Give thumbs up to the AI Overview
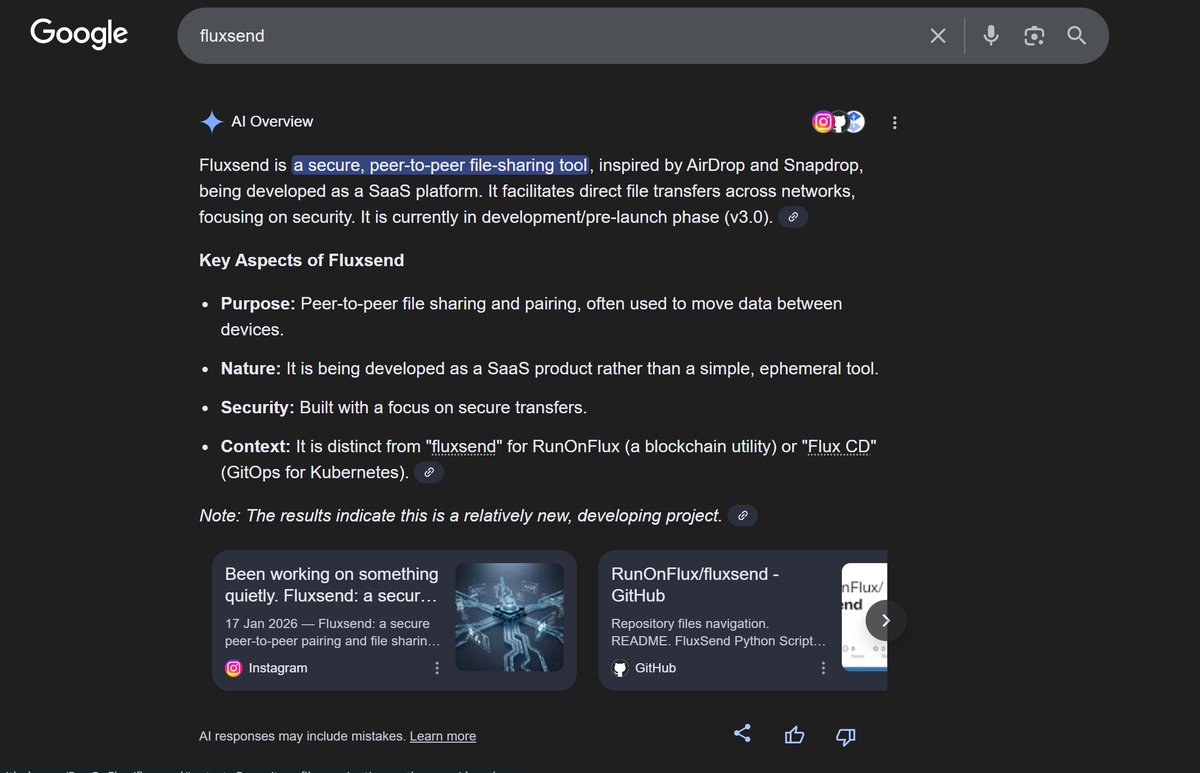The image size is (1200, 773). click(x=795, y=736)
